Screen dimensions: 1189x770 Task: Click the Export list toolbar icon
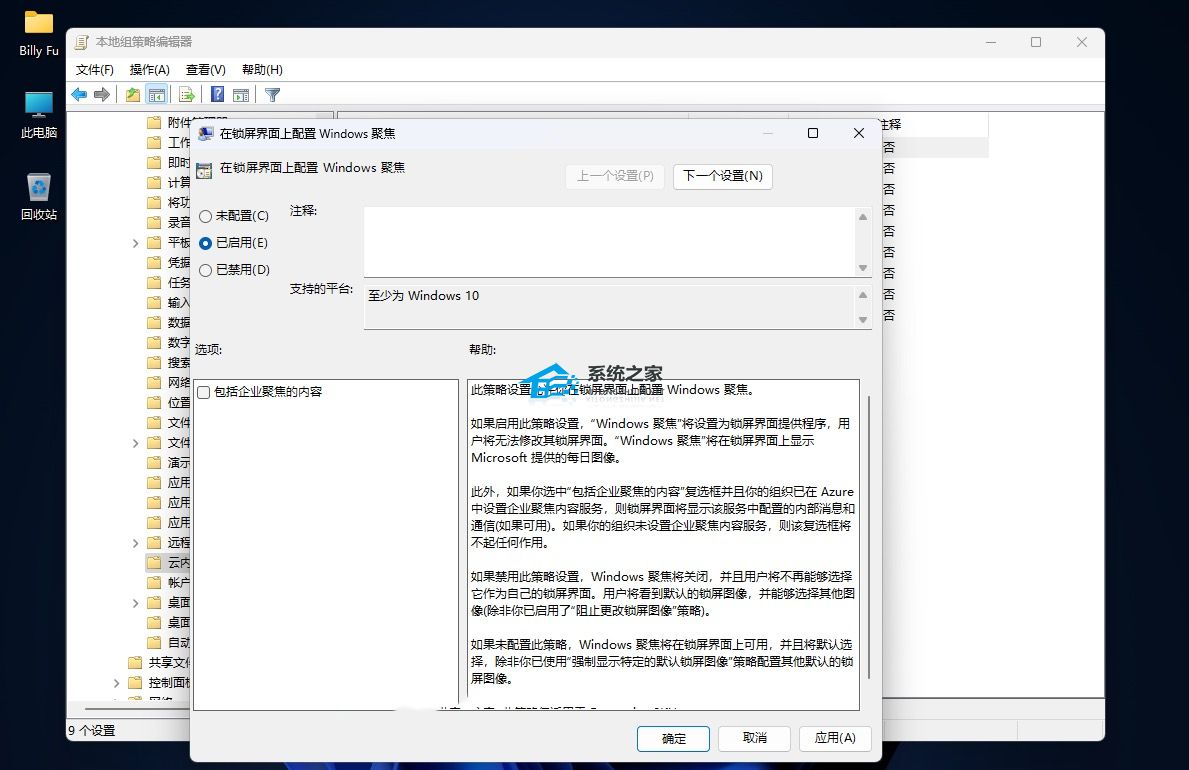pos(187,95)
